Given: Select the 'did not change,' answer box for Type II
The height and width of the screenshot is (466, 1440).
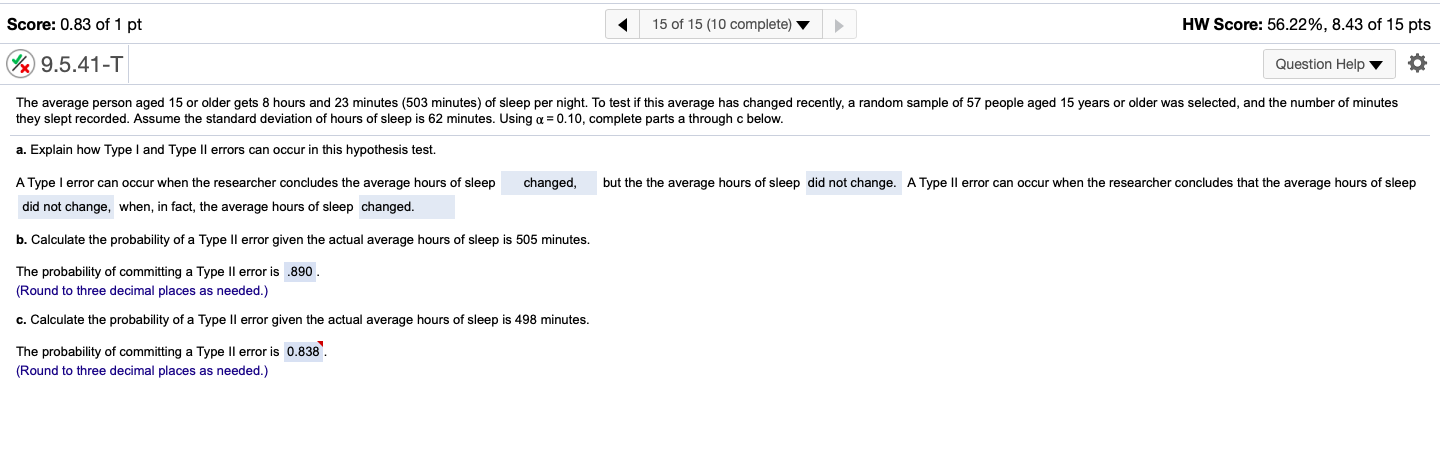Looking at the screenshot, I should point(67,207).
